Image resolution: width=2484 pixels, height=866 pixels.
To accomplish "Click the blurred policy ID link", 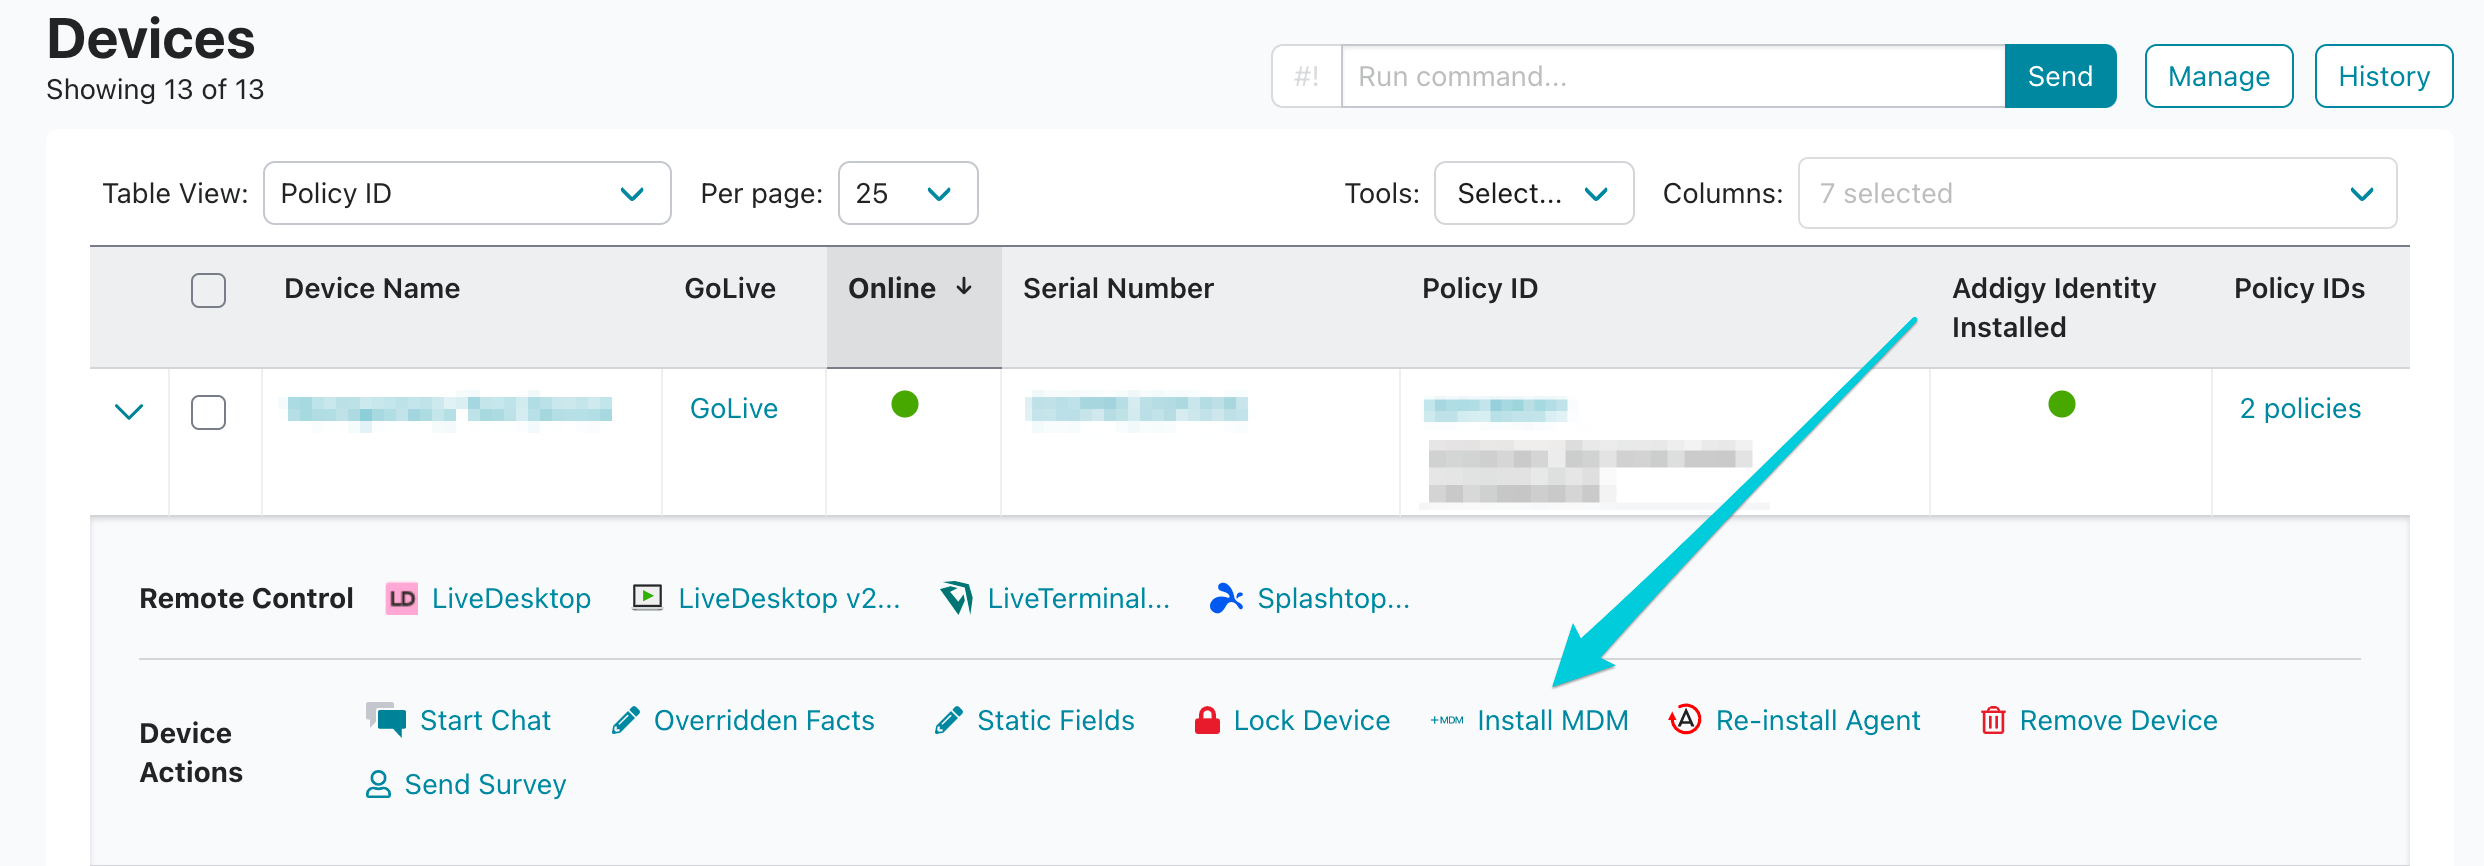I will tap(1496, 409).
